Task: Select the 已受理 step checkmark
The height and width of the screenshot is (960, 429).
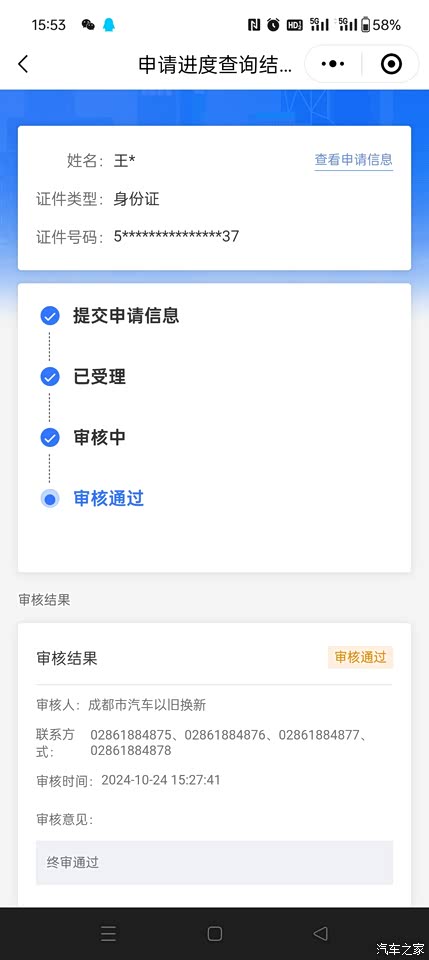Action: (x=50, y=377)
